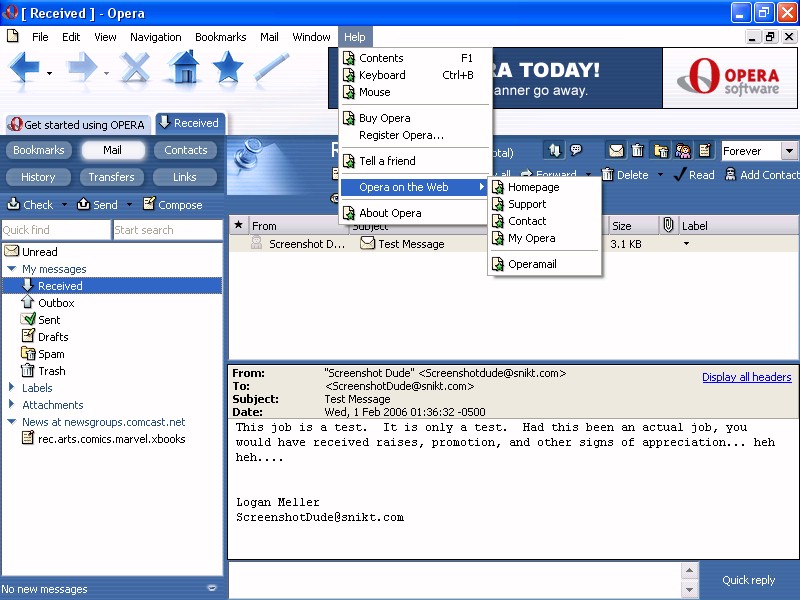This screenshot has height=600, width=800.
Task: Select Homepage in Opera on the Web submenu
Action: click(x=544, y=187)
